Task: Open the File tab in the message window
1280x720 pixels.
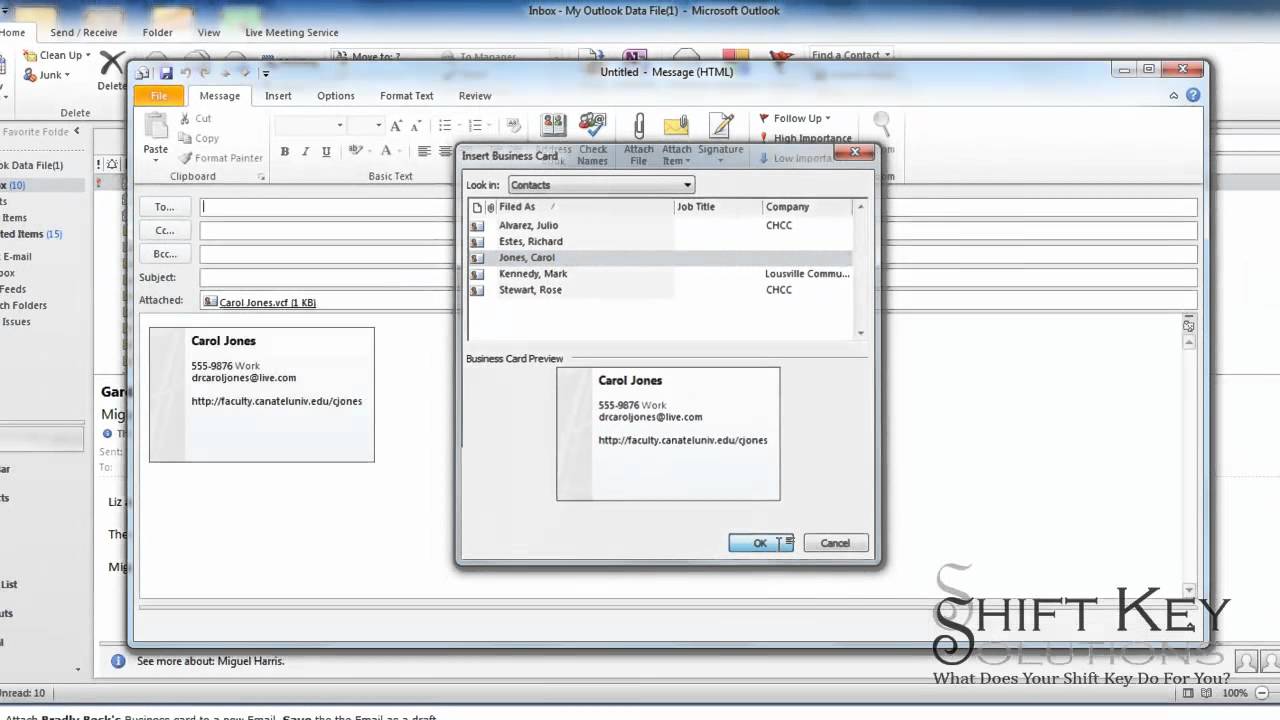Action: (x=159, y=96)
